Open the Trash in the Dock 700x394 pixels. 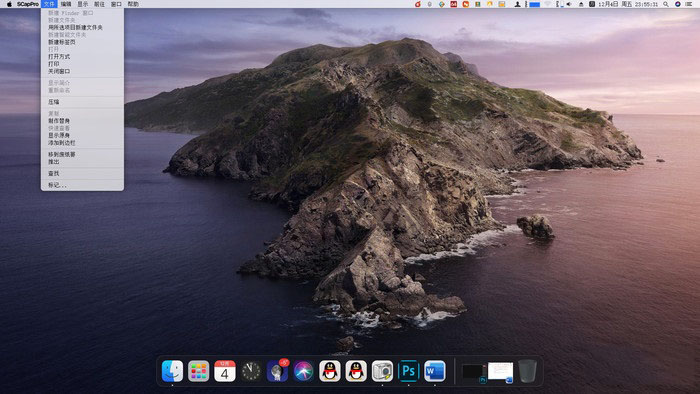point(527,371)
